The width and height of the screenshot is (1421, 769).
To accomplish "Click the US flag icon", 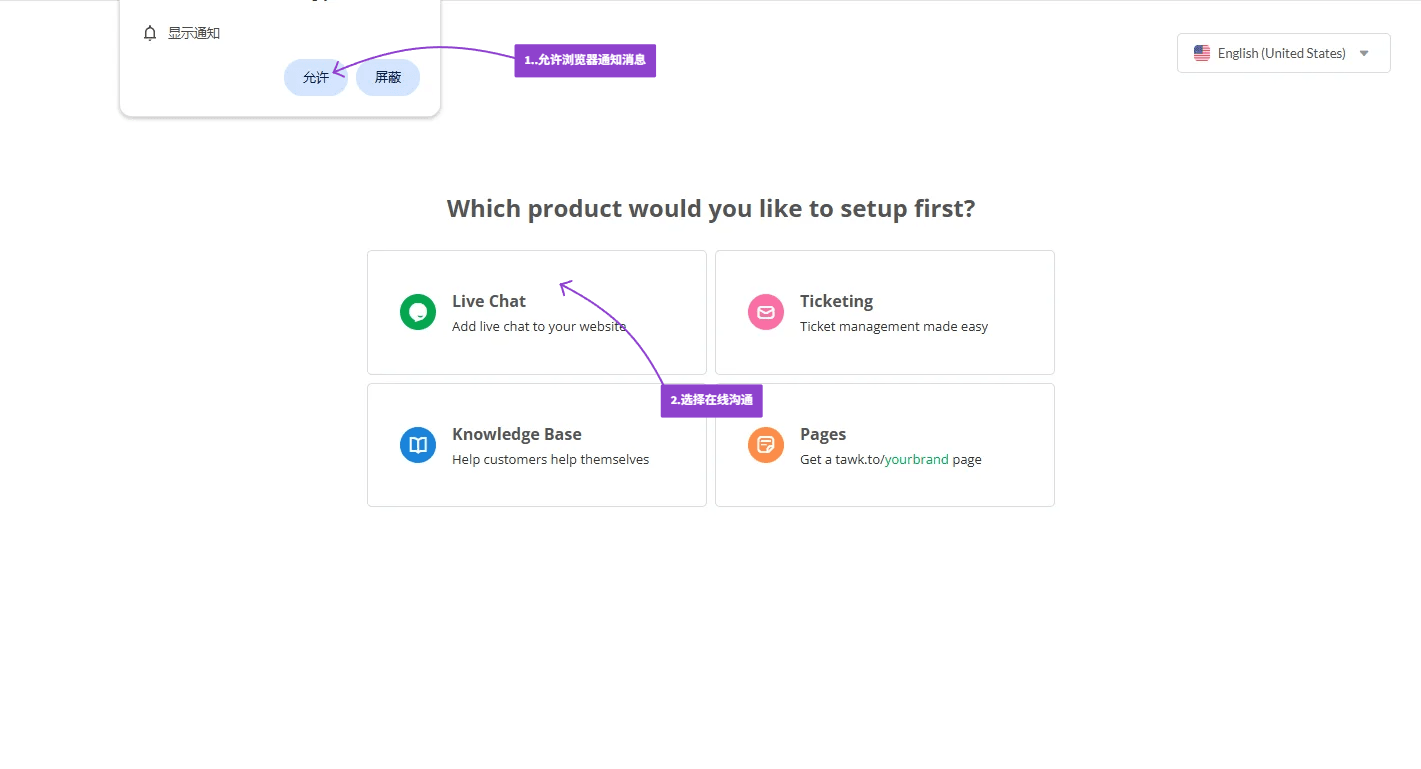I will (1202, 53).
